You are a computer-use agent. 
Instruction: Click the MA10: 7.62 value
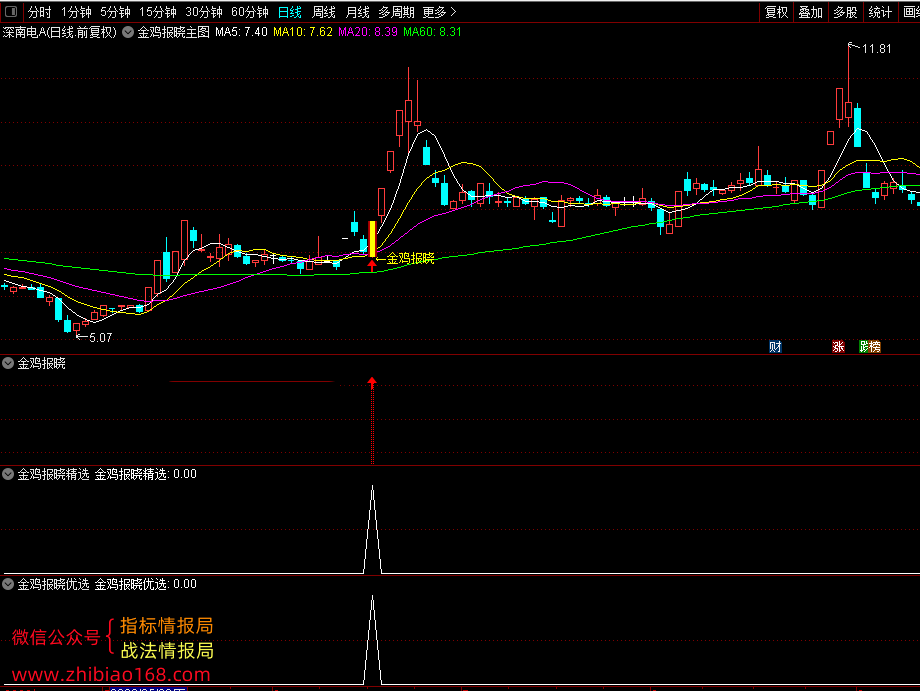[x=303, y=32]
